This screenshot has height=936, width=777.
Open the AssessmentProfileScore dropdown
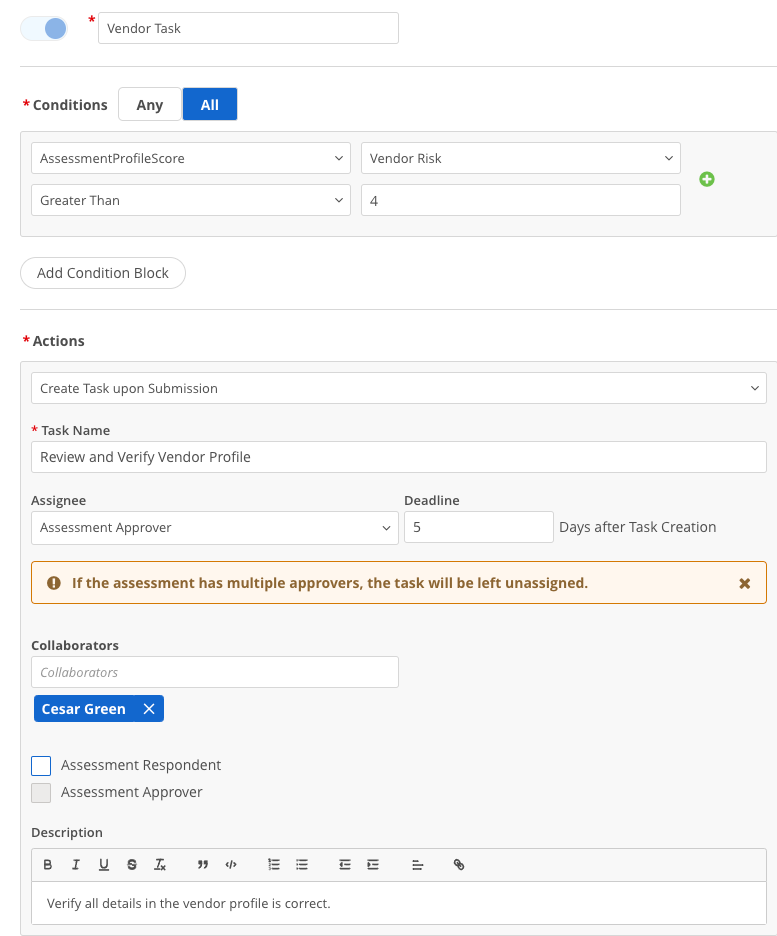coord(190,158)
